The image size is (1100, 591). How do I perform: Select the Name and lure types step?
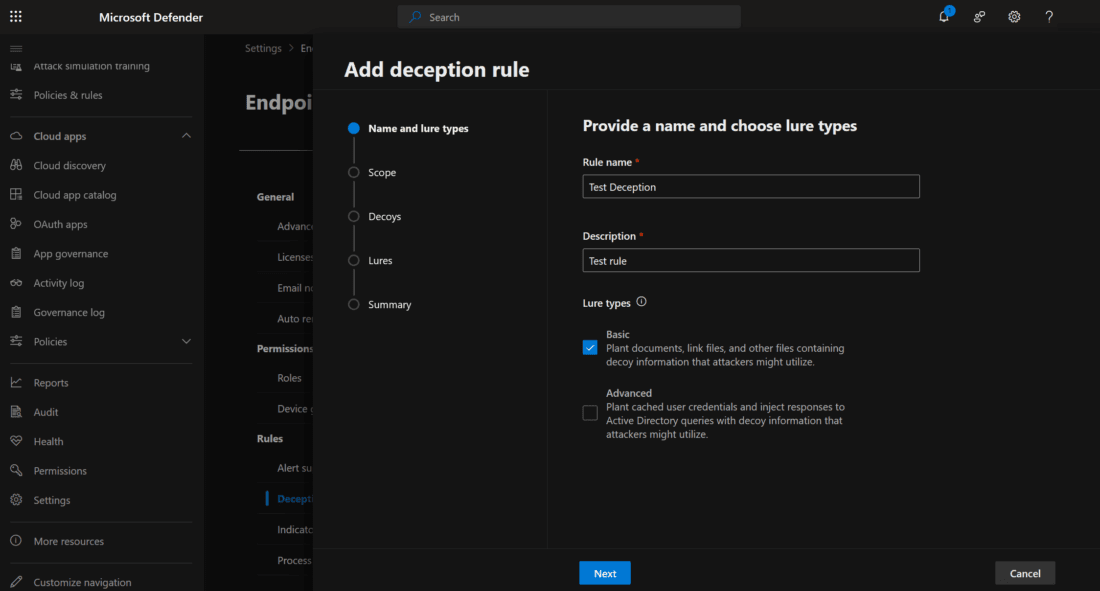coord(418,128)
